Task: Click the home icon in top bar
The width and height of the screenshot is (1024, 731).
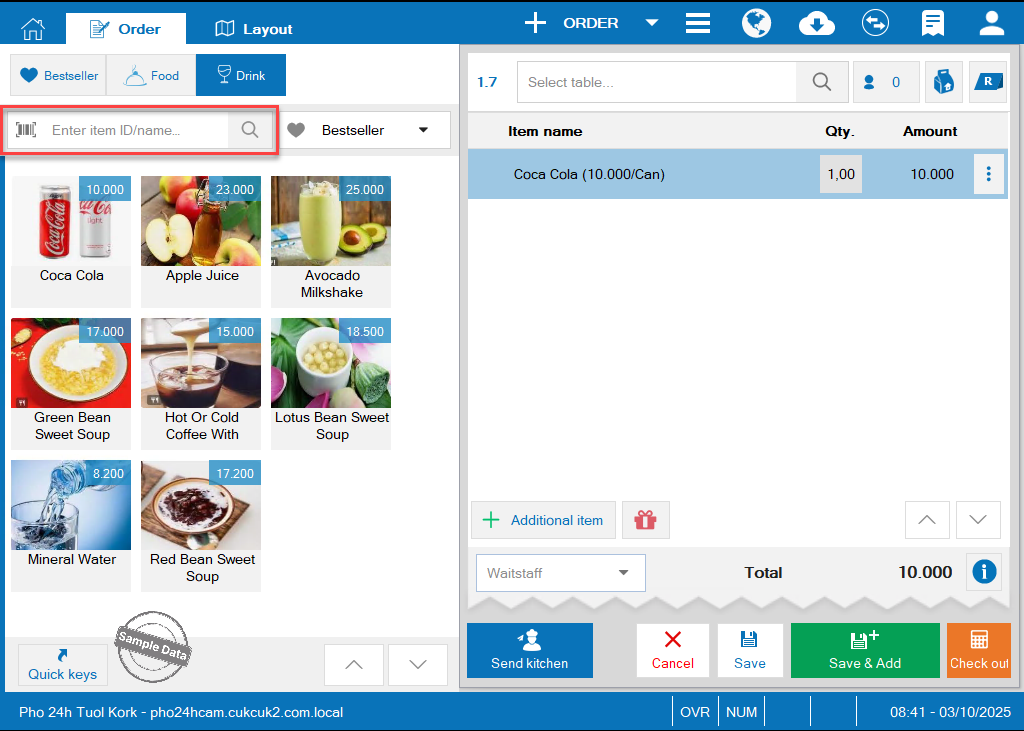Action: tap(33, 28)
